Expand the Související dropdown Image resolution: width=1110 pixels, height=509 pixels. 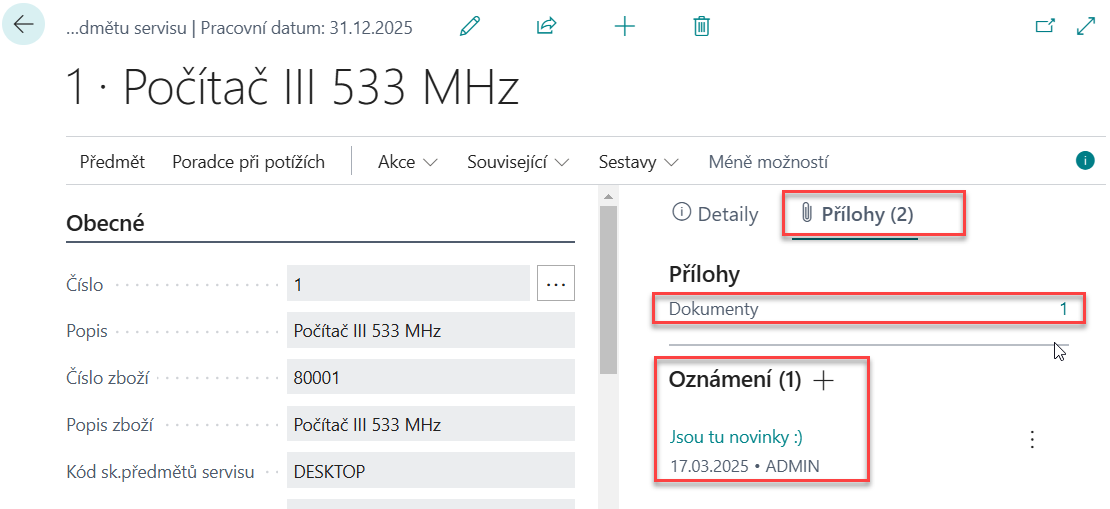click(518, 162)
